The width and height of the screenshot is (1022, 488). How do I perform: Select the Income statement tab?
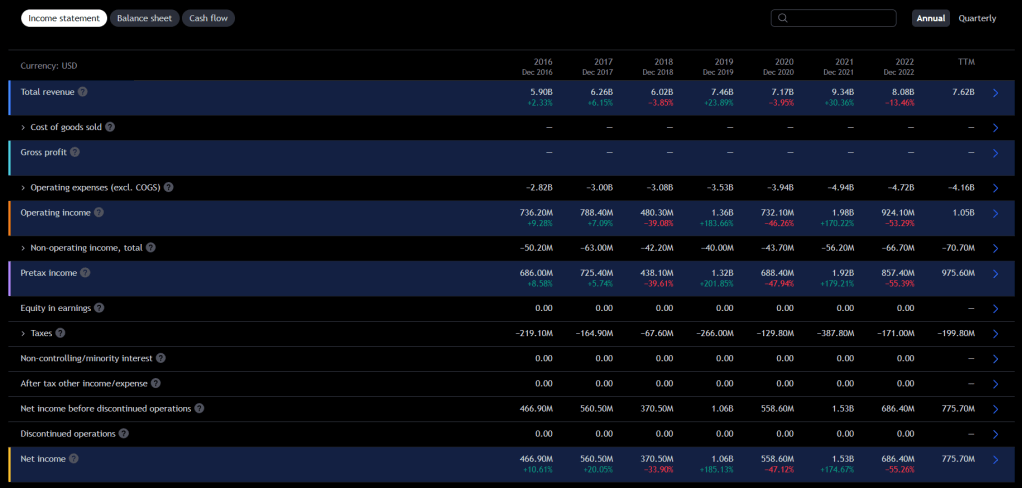(64, 18)
